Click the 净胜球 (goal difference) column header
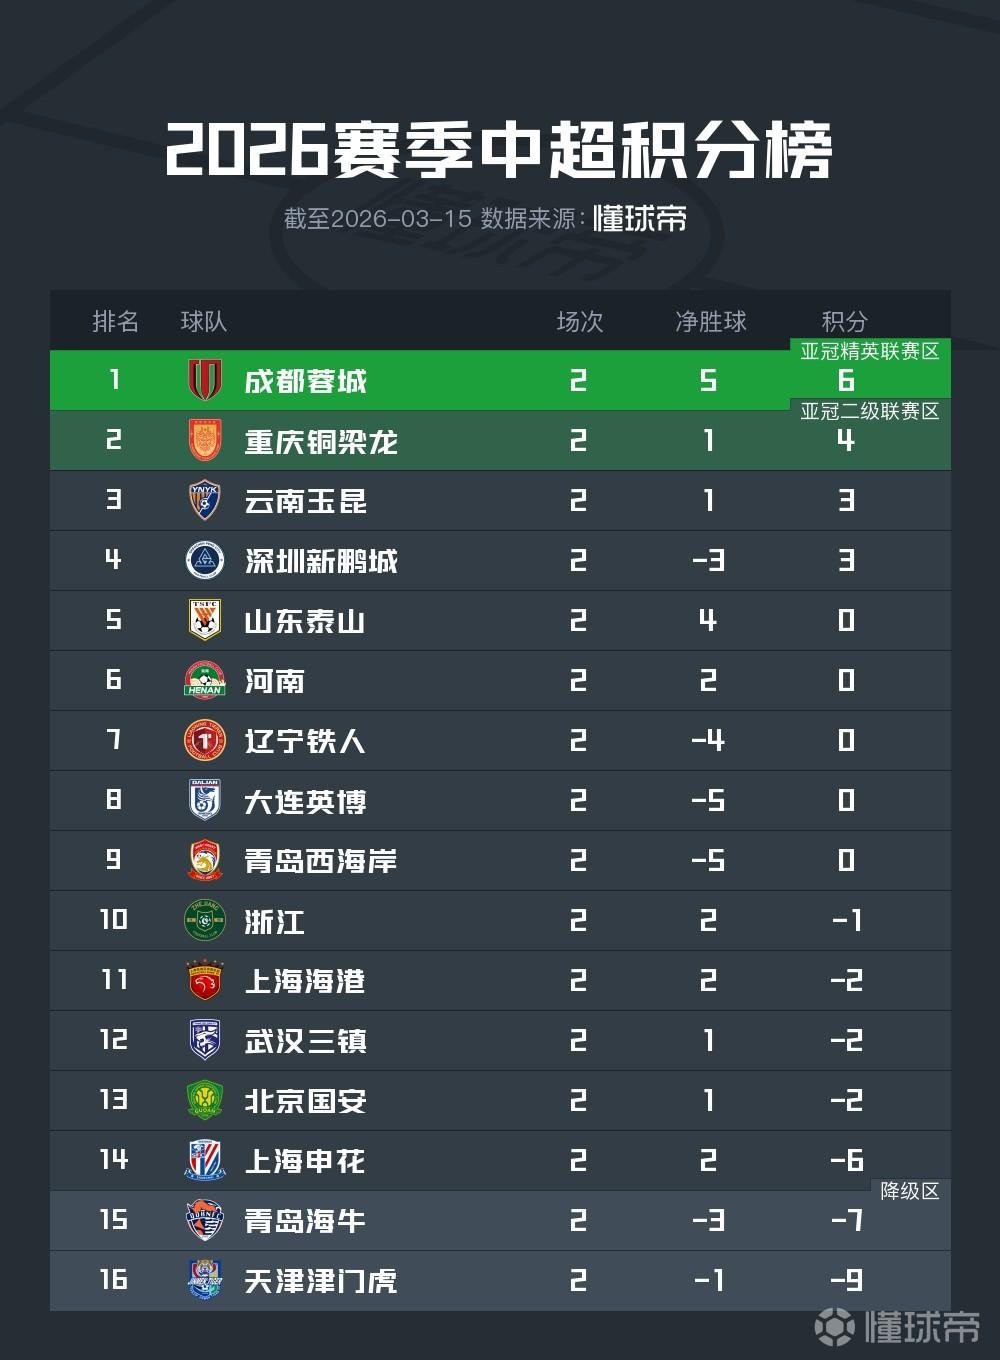 coord(710,322)
